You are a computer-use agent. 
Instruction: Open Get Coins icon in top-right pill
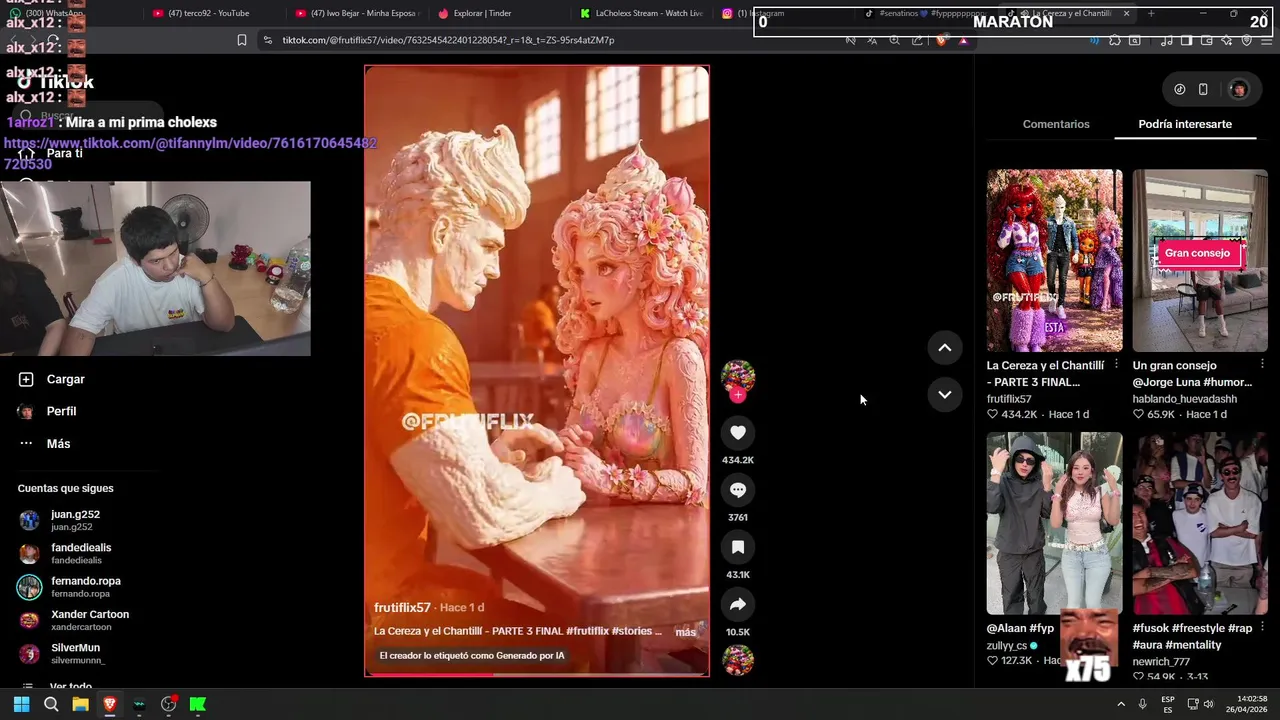tap(1180, 89)
